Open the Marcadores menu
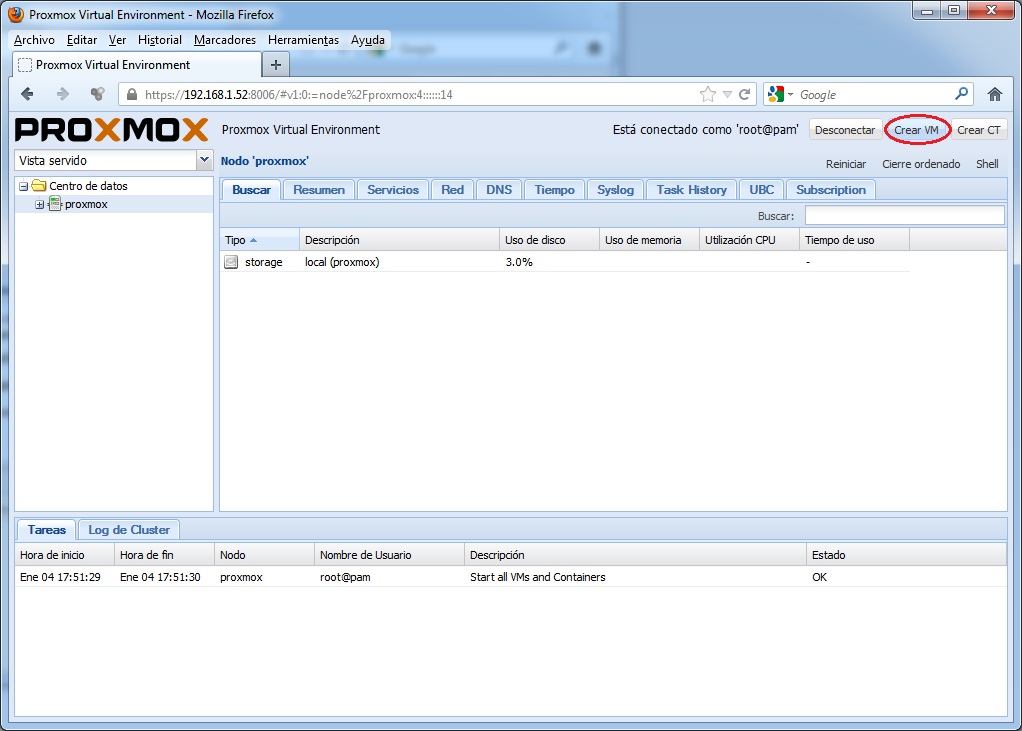Image resolution: width=1022 pixels, height=731 pixels. tap(225, 40)
